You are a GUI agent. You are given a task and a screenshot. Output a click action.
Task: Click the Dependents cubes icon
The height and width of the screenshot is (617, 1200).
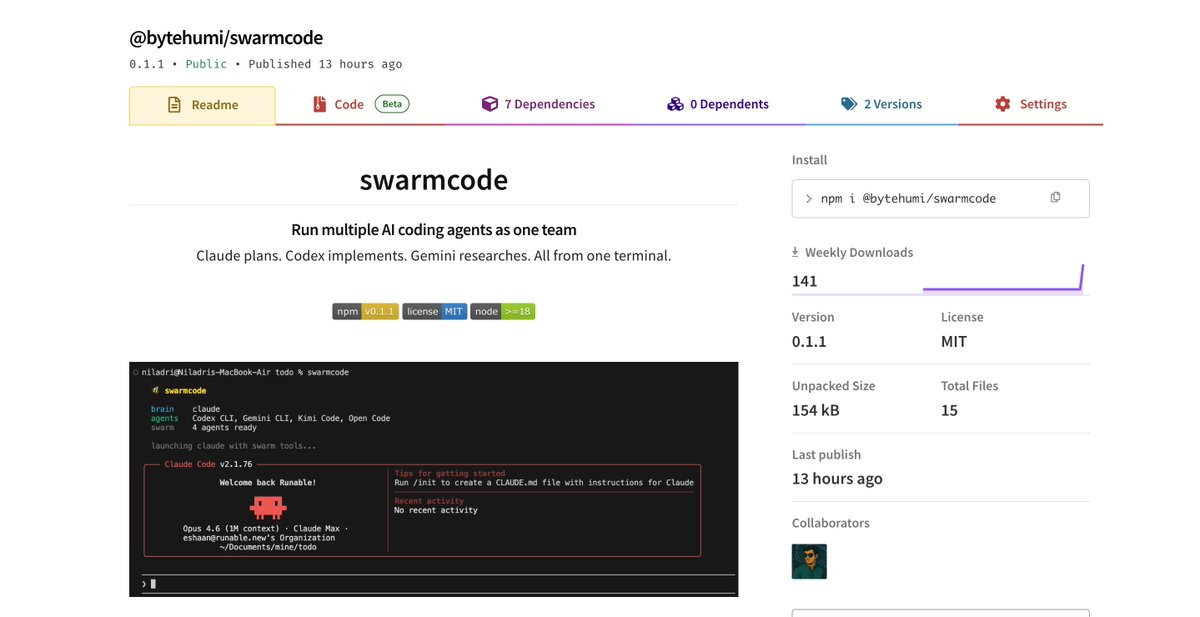pos(675,104)
